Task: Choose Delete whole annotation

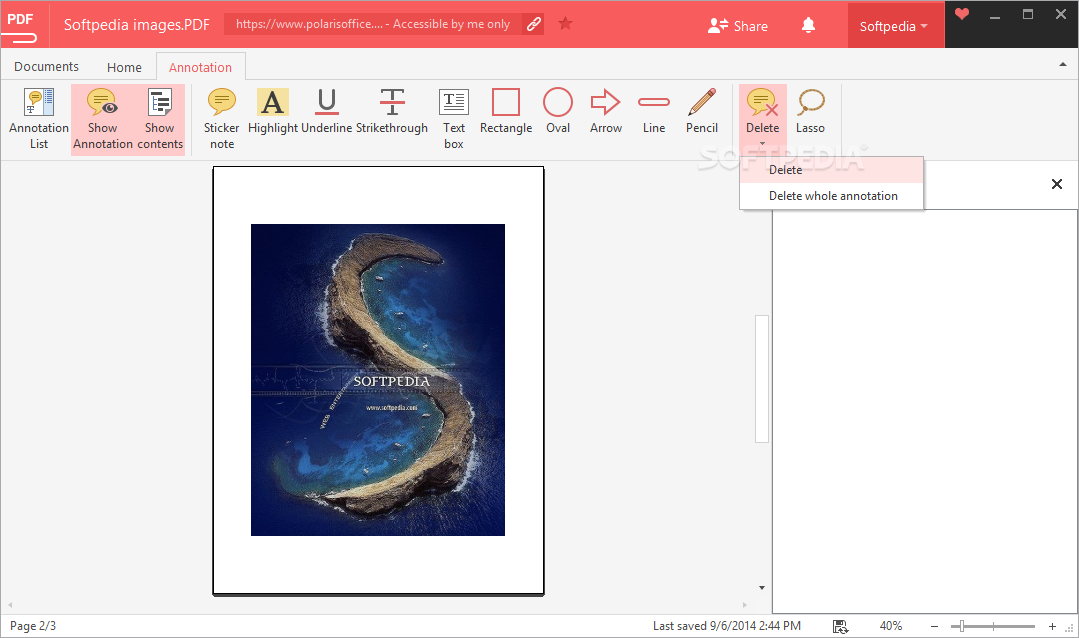Action: point(831,196)
